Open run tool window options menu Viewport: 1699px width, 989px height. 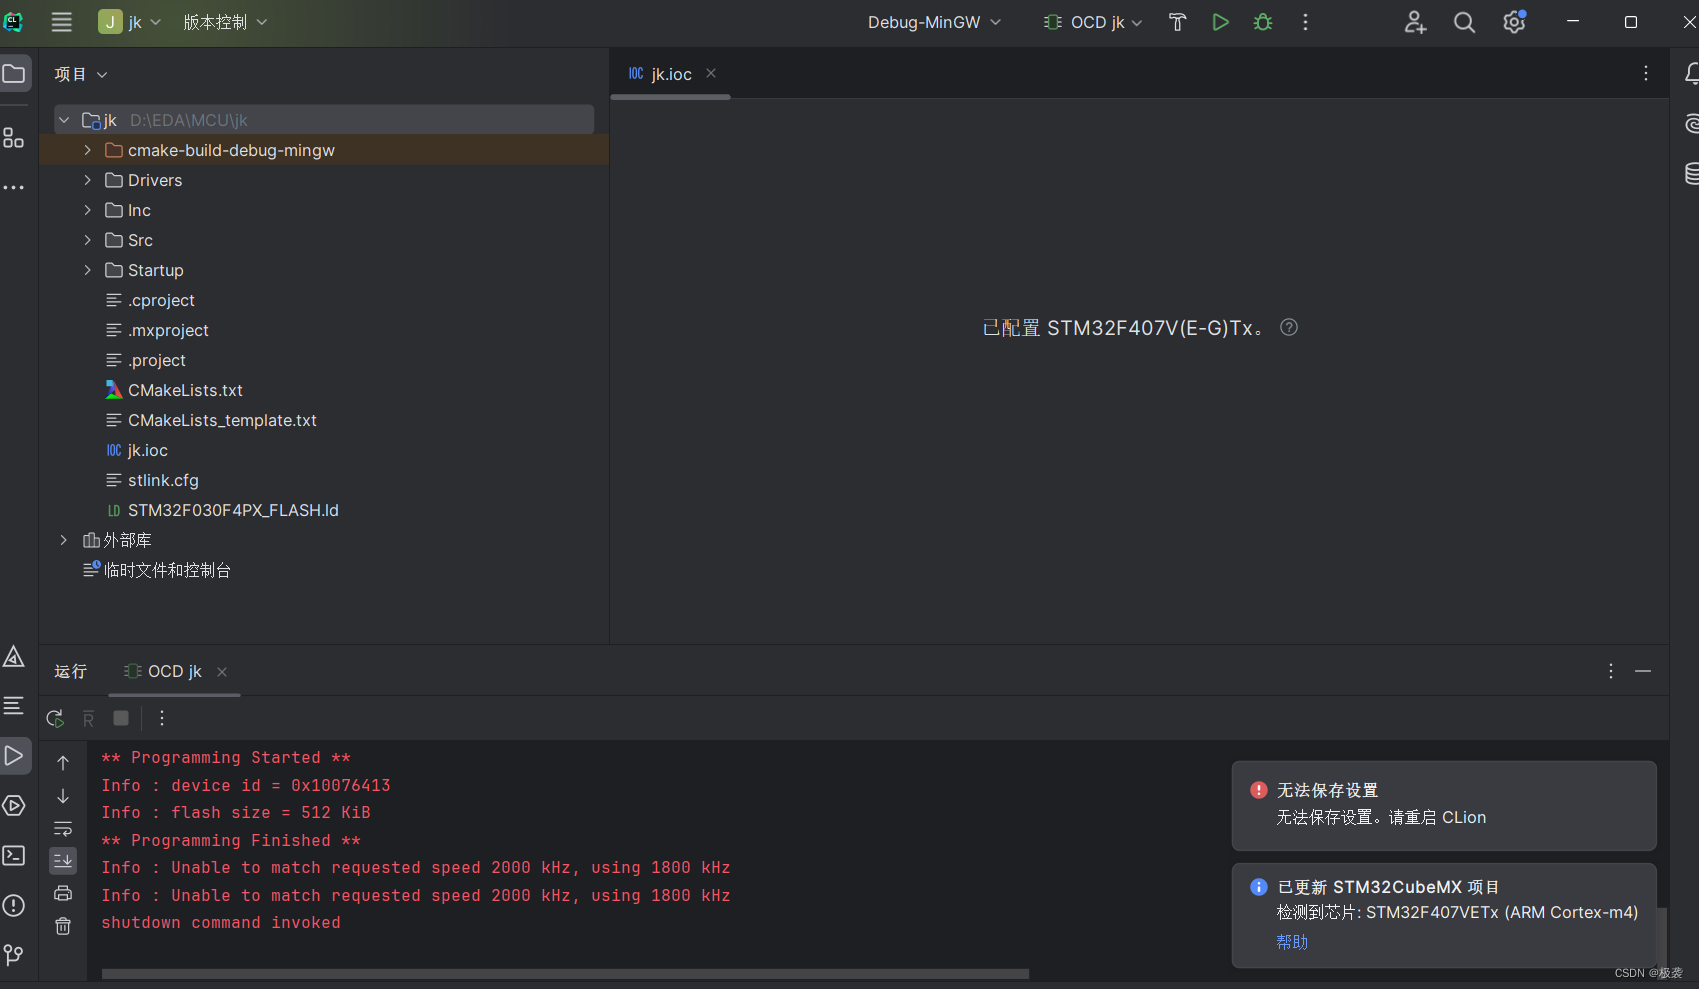click(1610, 671)
